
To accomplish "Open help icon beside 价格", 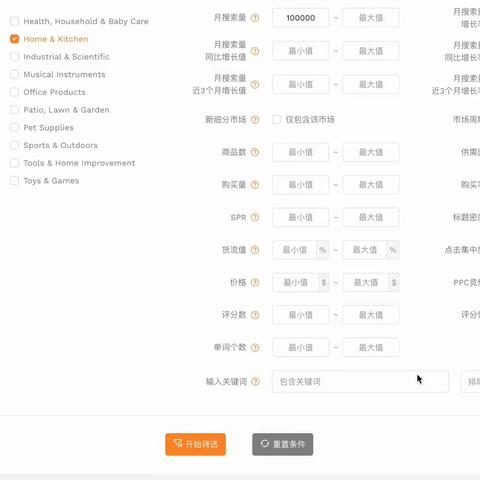I will 255,282.
